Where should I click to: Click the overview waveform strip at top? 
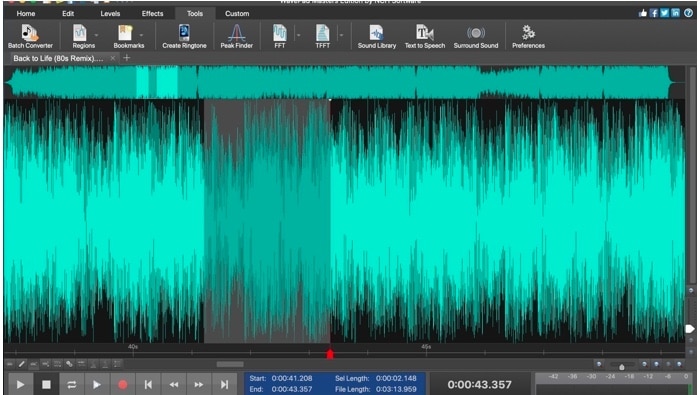[344, 82]
